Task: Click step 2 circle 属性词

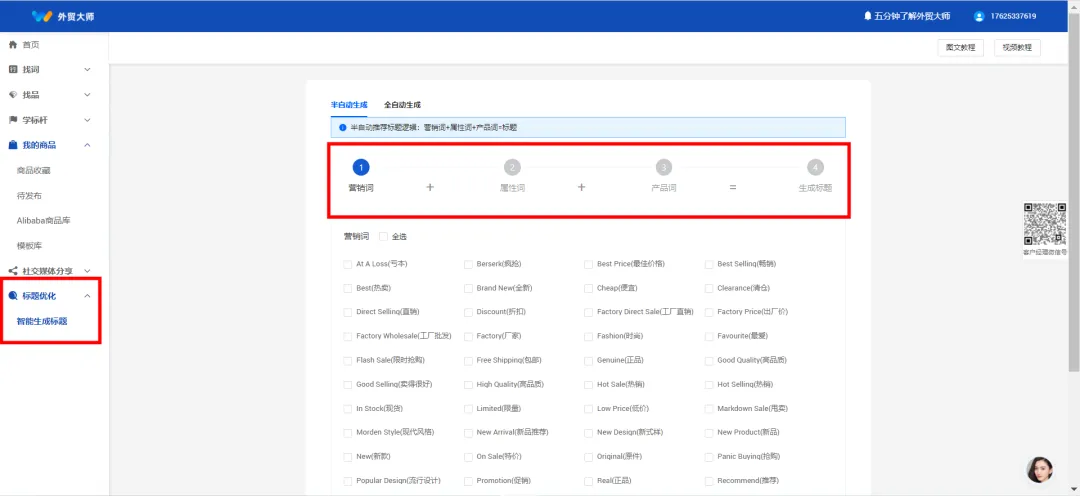Action: click(512, 167)
